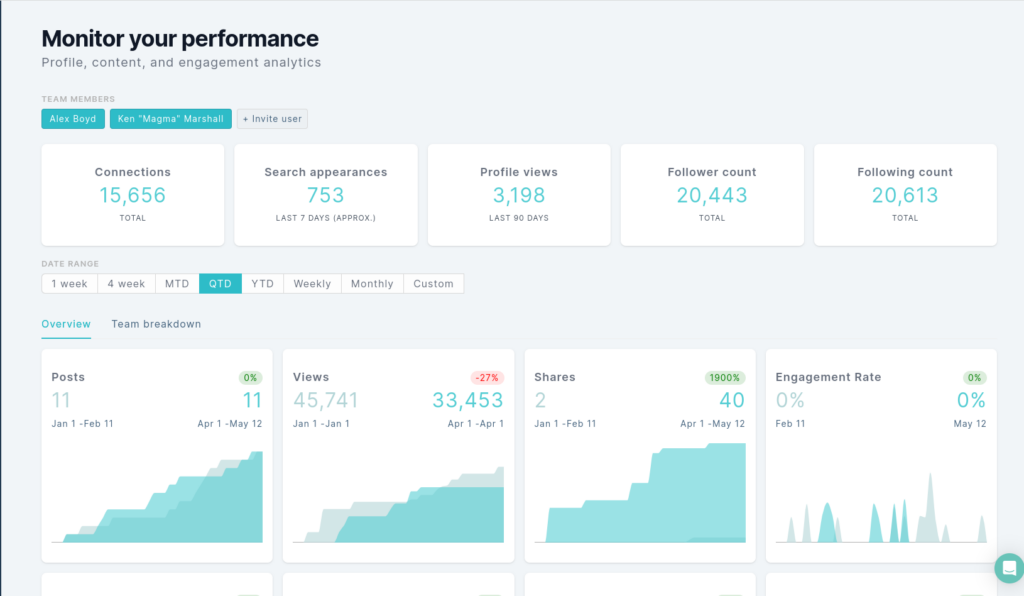
Task: Open the Custom date range option
Action: [434, 283]
